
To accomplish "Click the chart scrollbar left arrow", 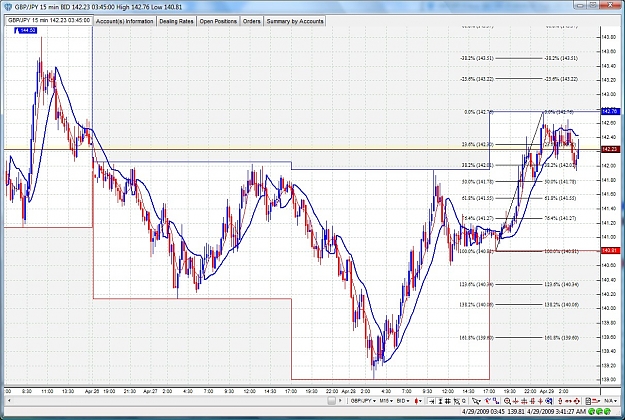I will tap(9, 401).
